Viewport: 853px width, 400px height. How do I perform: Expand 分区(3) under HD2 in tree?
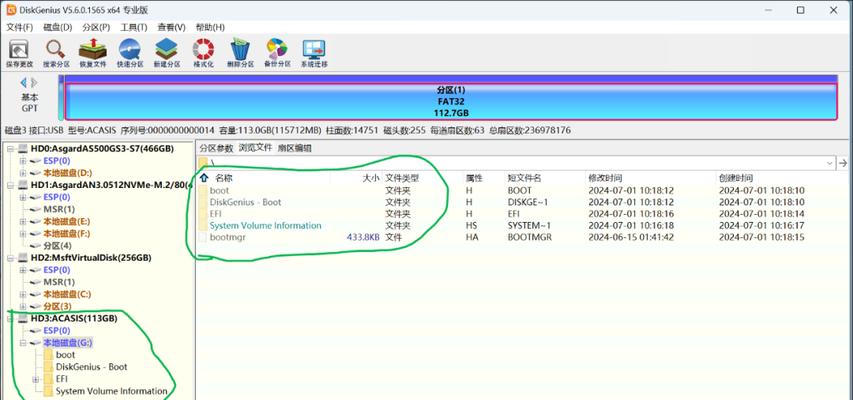[23, 306]
